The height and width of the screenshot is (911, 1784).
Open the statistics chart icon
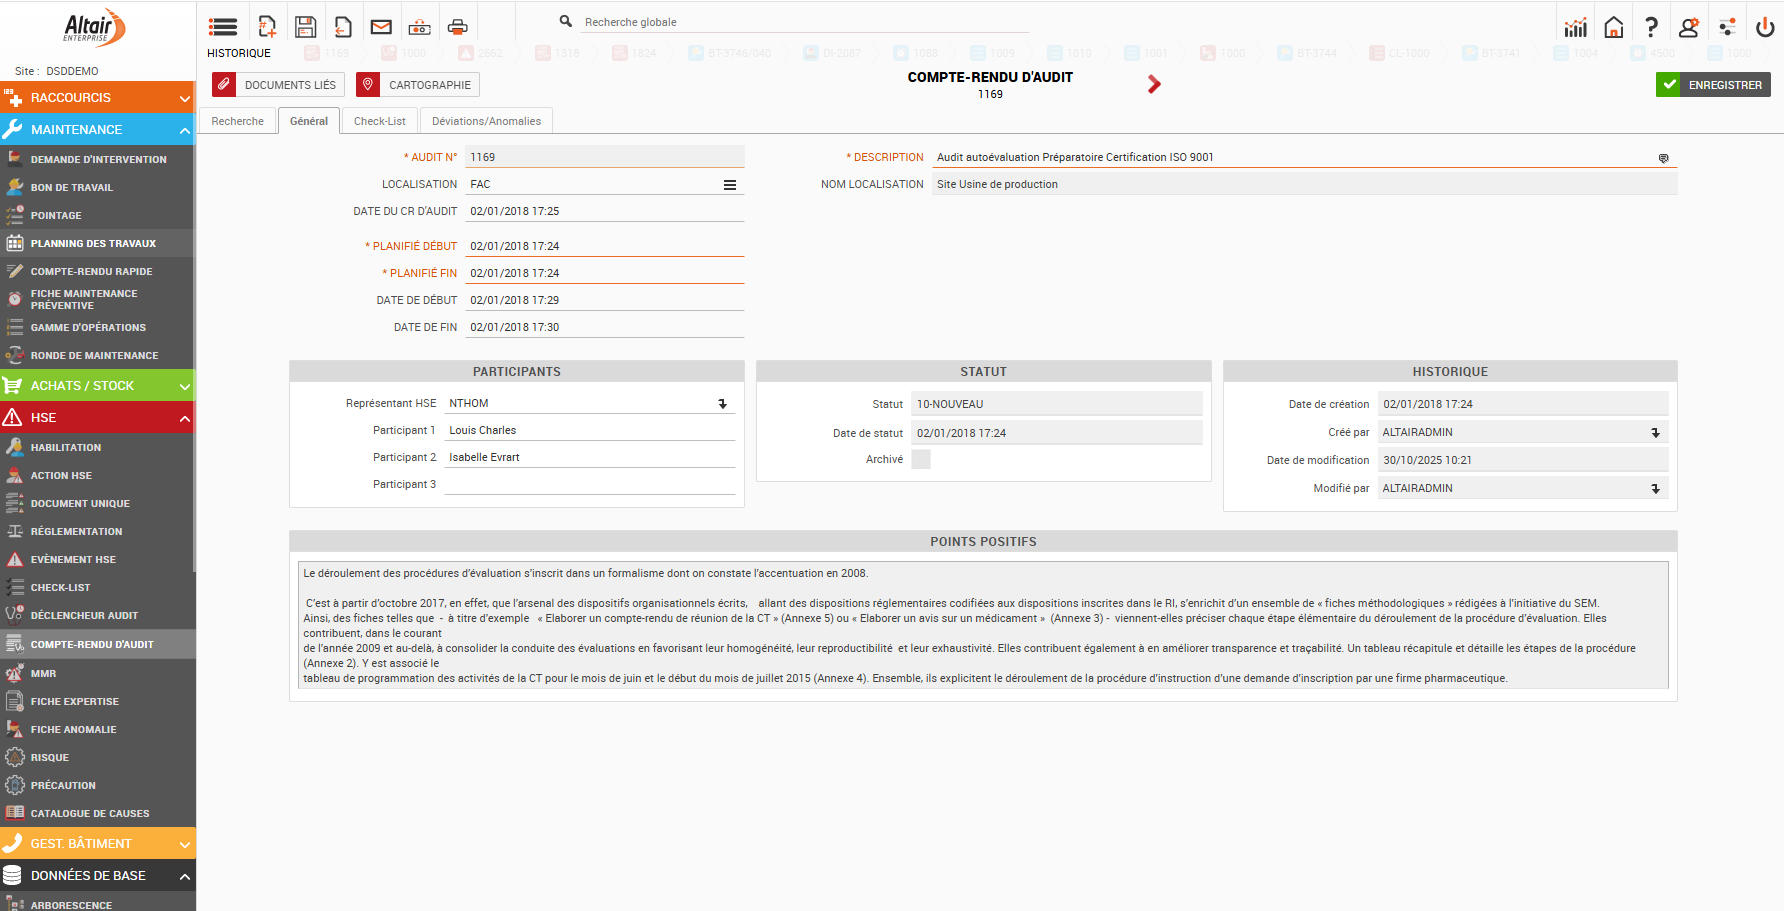[1576, 28]
